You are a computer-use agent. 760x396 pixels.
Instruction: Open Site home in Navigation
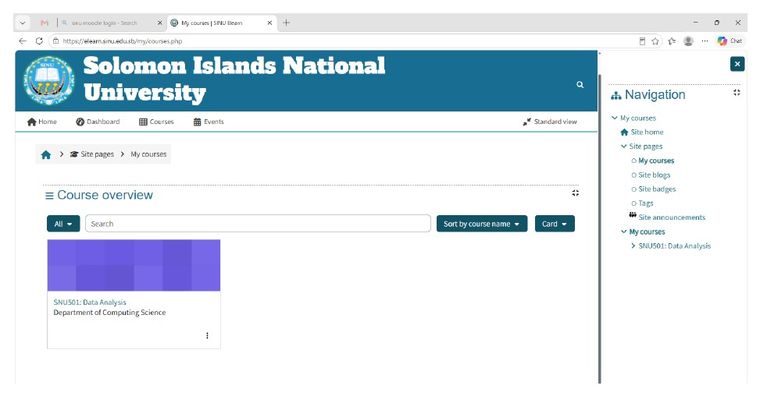pyautogui.click(x=647, y=132)
